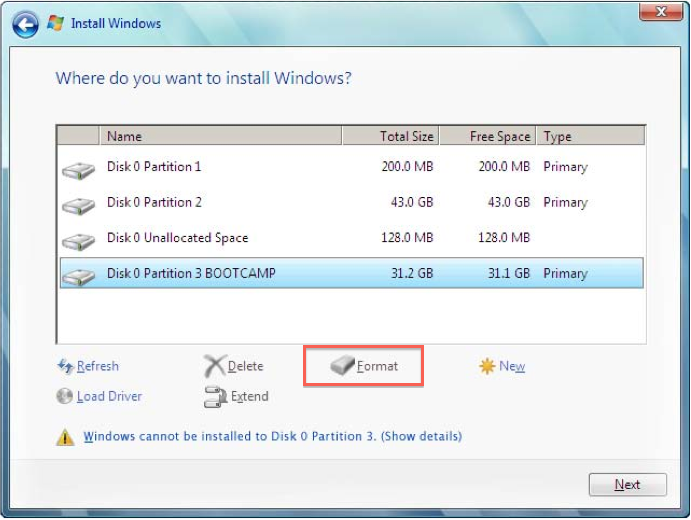Screen dimensions: 691x520
Task: Click the Delete X icon
Action: 215,366
